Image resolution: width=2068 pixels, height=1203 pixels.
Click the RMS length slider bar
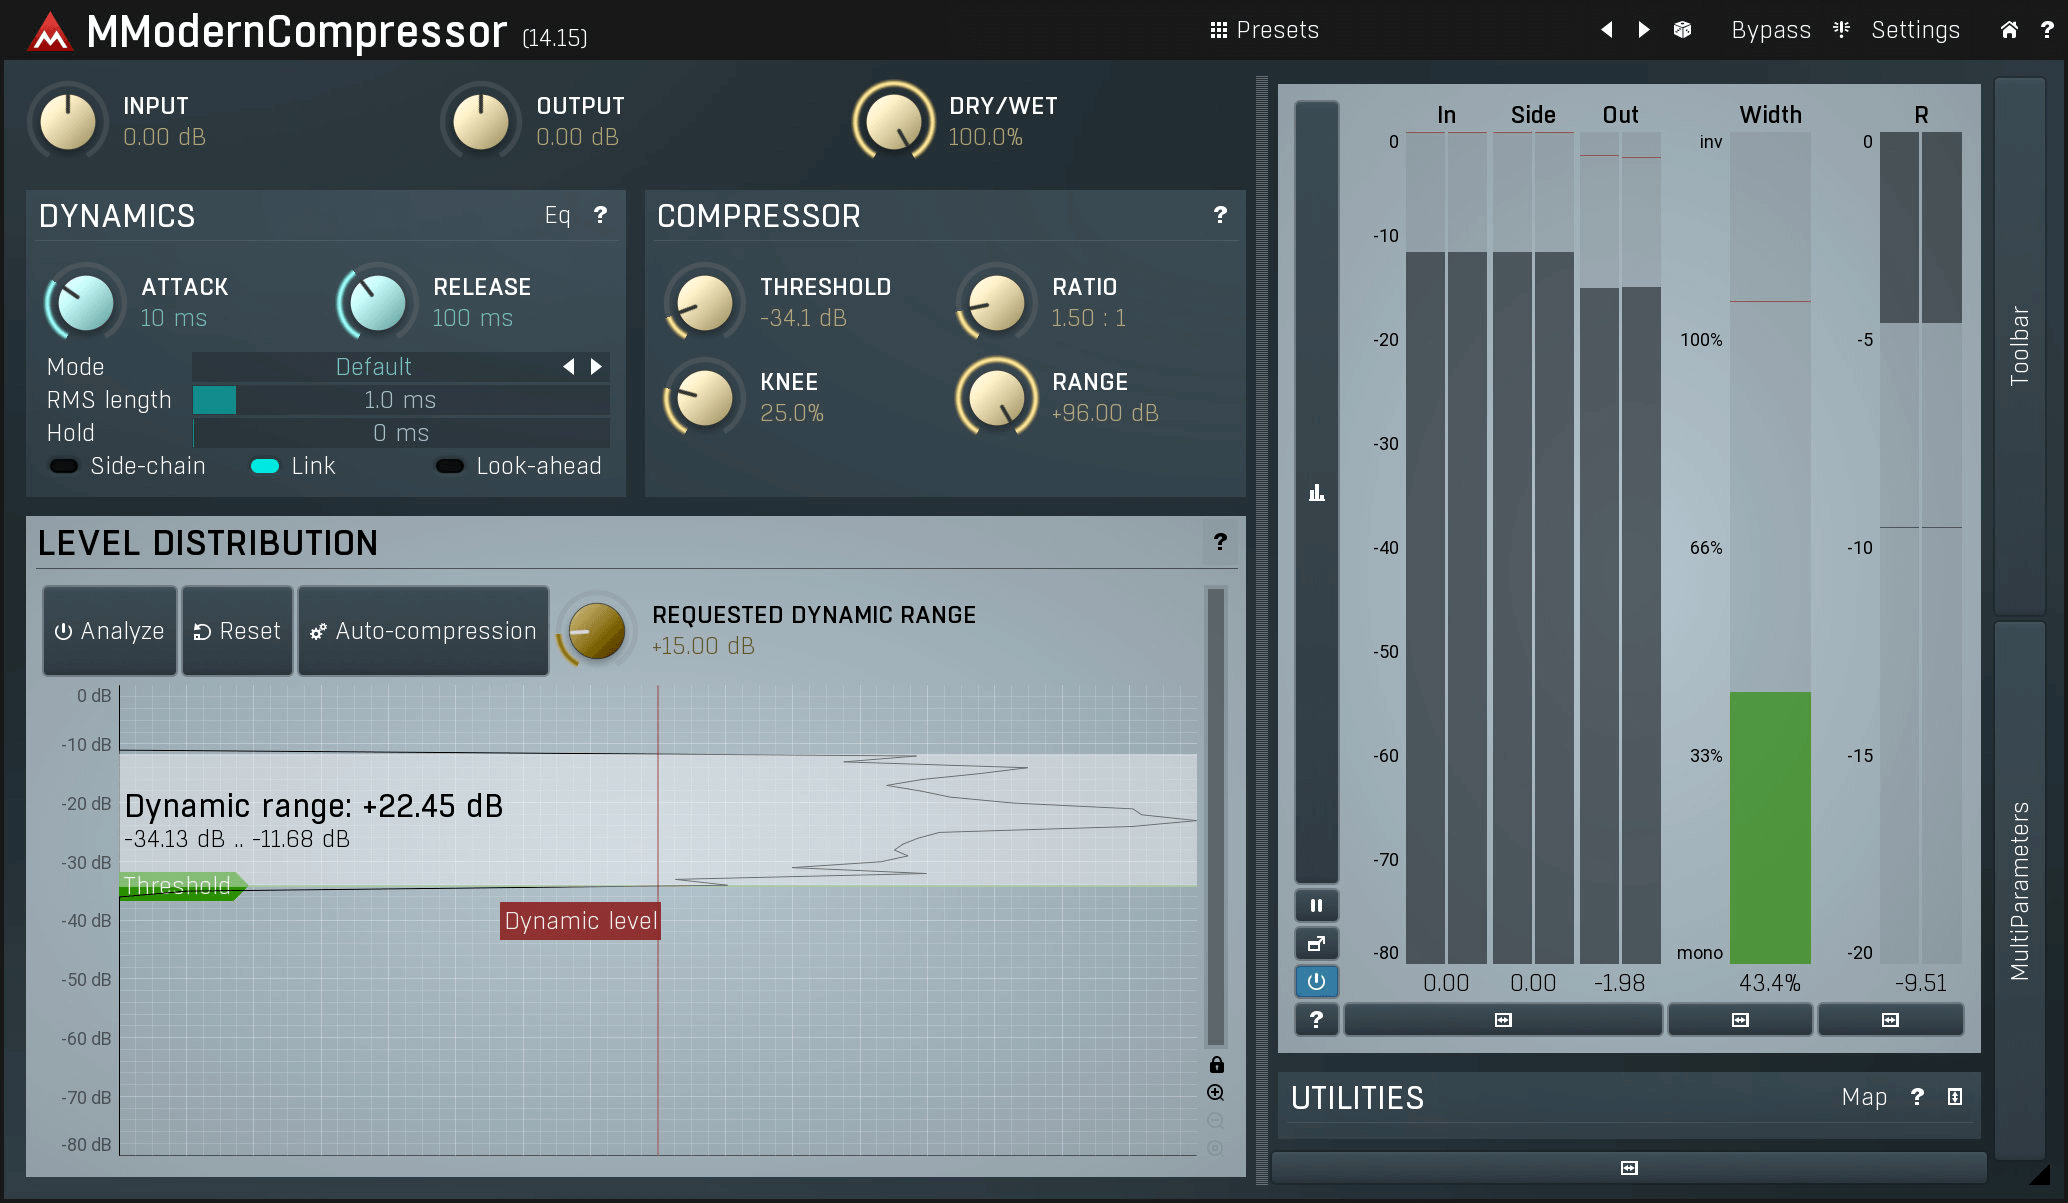[x=400, y=400]
